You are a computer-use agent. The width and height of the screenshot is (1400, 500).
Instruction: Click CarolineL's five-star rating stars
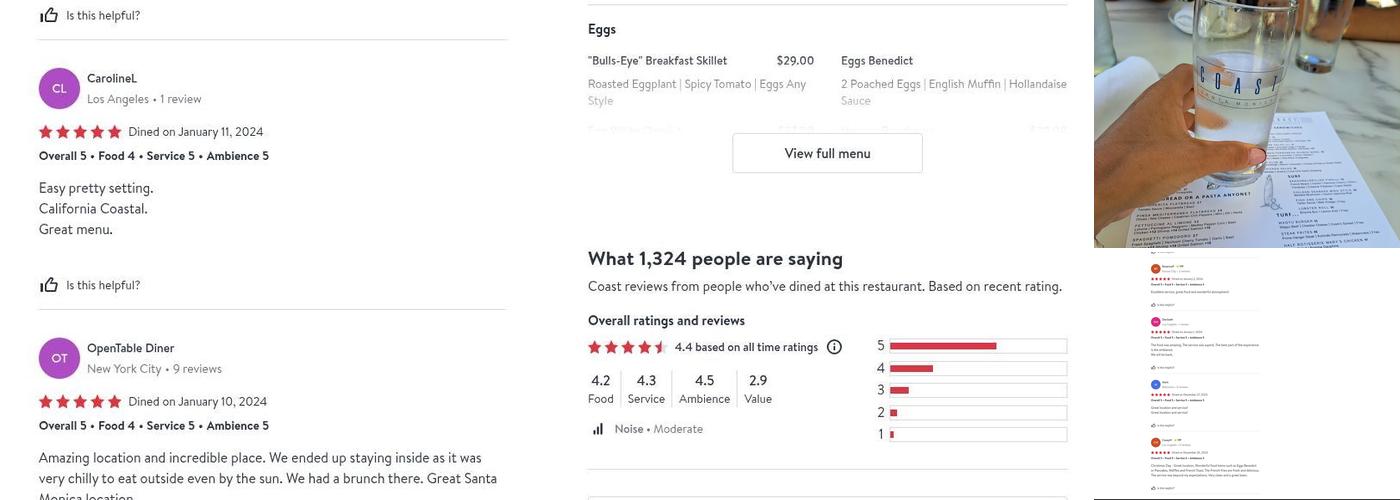[80, 132]
